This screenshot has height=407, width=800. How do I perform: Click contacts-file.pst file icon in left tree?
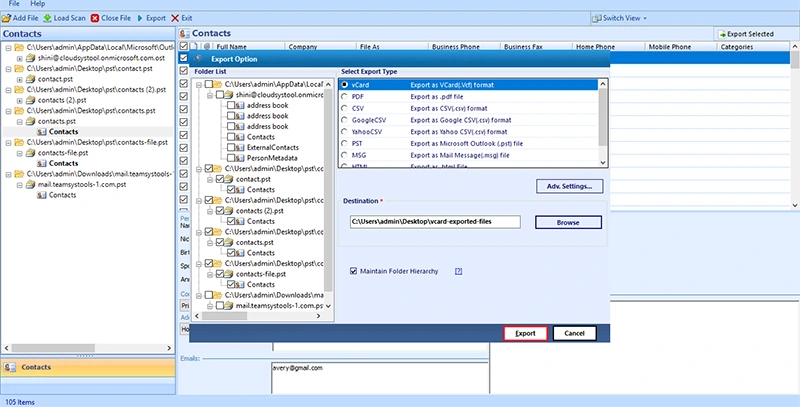(x=30, y=153)
